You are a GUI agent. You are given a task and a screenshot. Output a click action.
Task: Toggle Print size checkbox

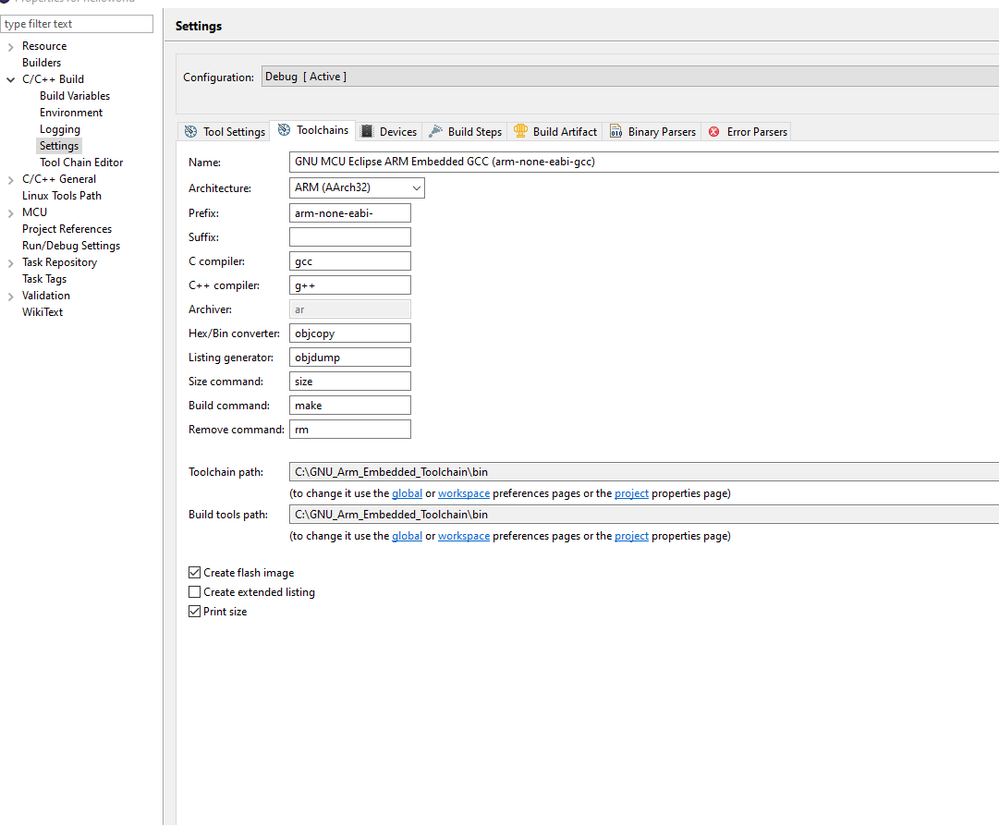(195, 612)
